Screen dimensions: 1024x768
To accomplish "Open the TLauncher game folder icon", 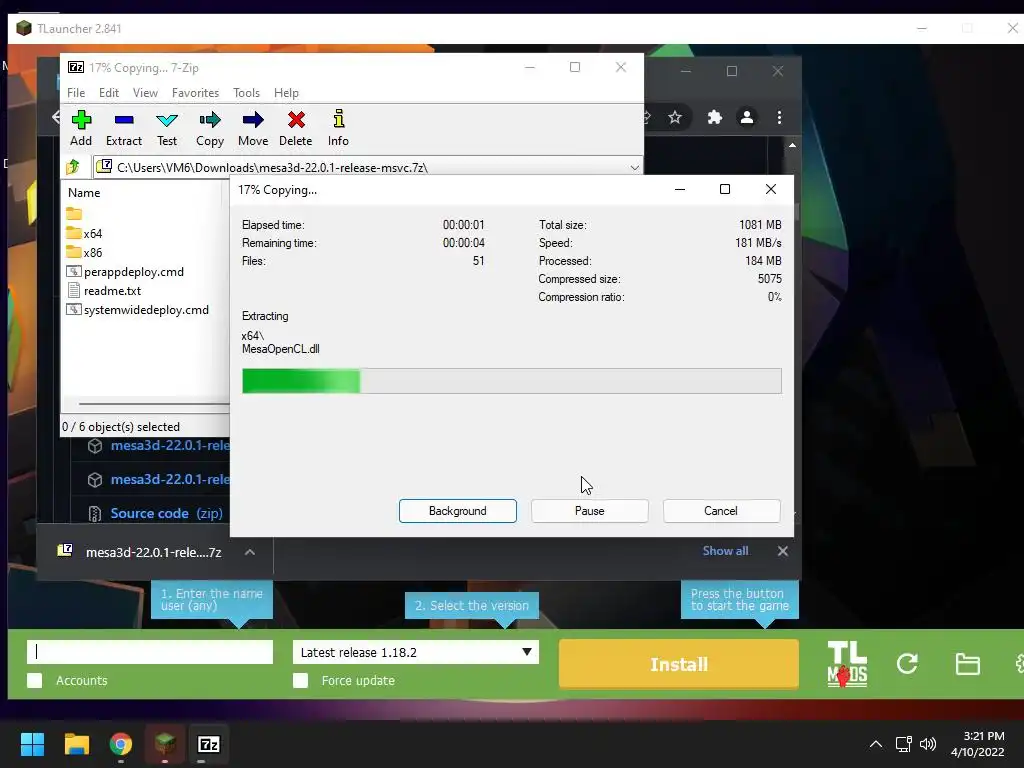I will point(967,664).
